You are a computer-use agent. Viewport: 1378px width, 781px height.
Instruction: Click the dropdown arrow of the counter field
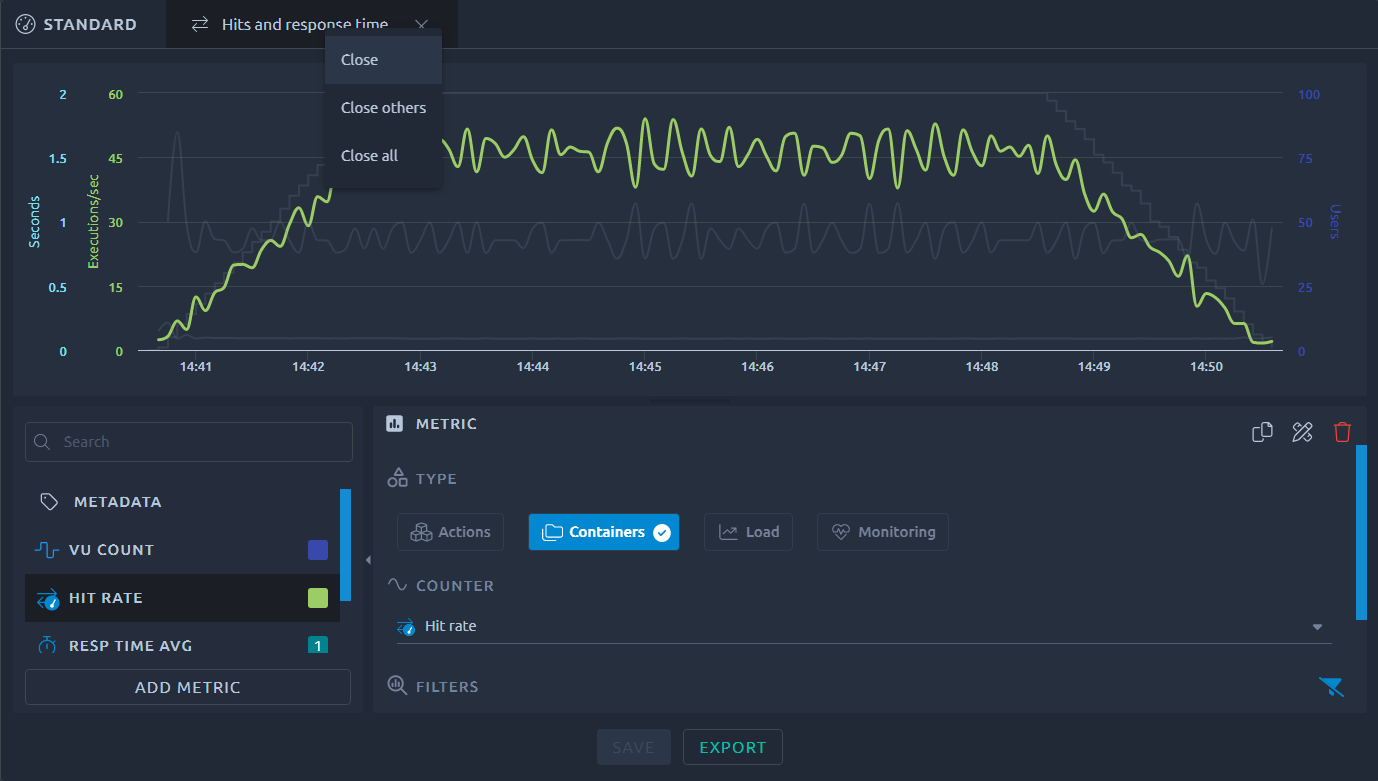click(x=1317, y=627)
